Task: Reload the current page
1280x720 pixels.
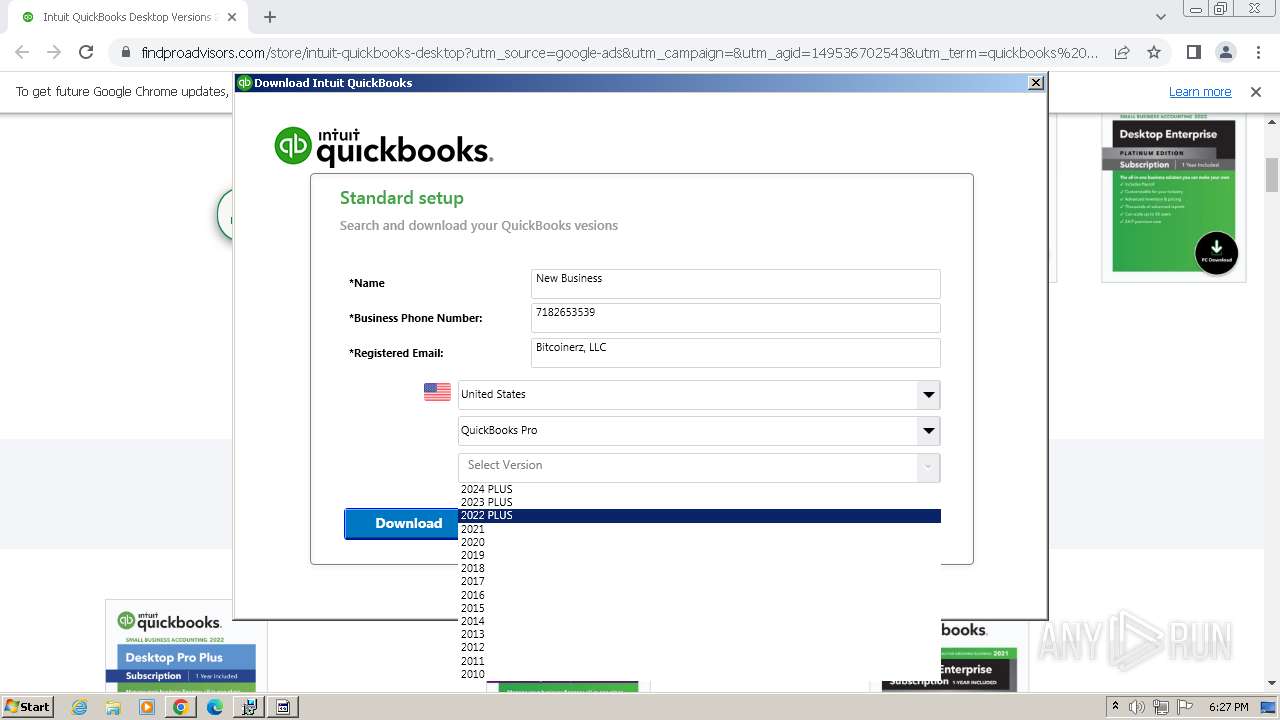Action: pos(86,52)
